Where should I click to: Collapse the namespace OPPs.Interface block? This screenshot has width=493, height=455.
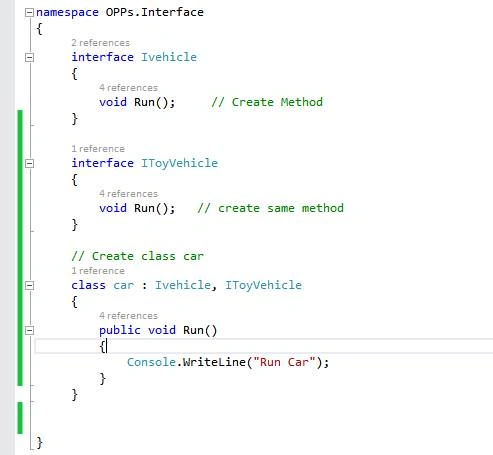(x=30, y=13)
